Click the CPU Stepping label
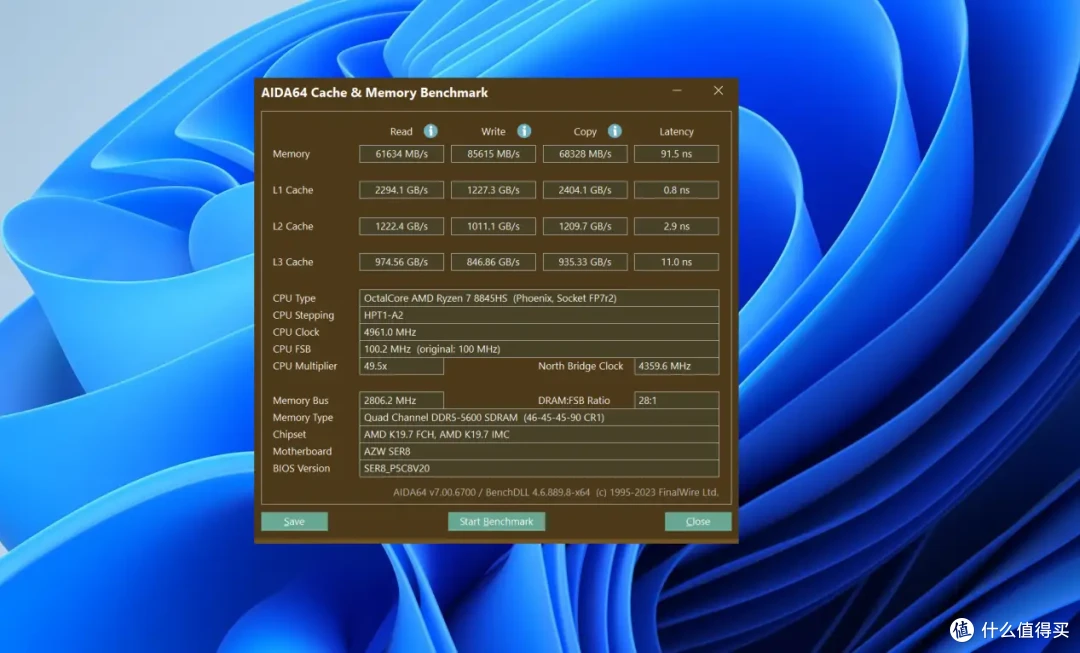The image size is (1080, 653). pyautogui.click(x=303, y=315)
